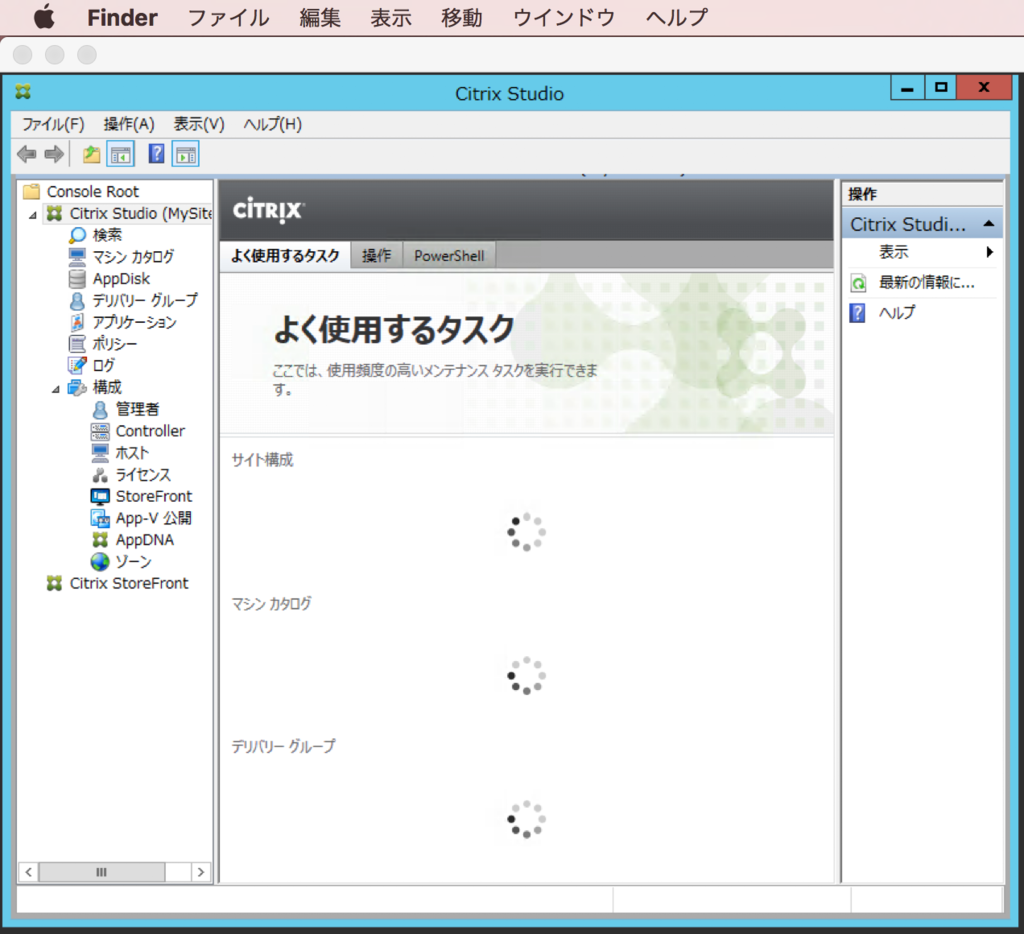1024x934 pixels.
Task: Open the Finder menu in macOS menu bar
Action: pos(122,18)
